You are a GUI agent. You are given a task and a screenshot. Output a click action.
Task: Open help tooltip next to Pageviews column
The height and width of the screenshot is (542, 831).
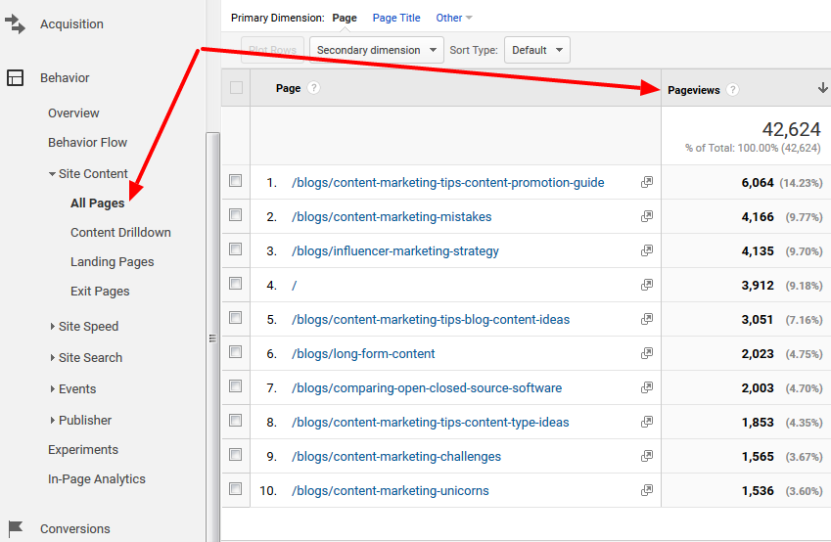click(732, 90)
